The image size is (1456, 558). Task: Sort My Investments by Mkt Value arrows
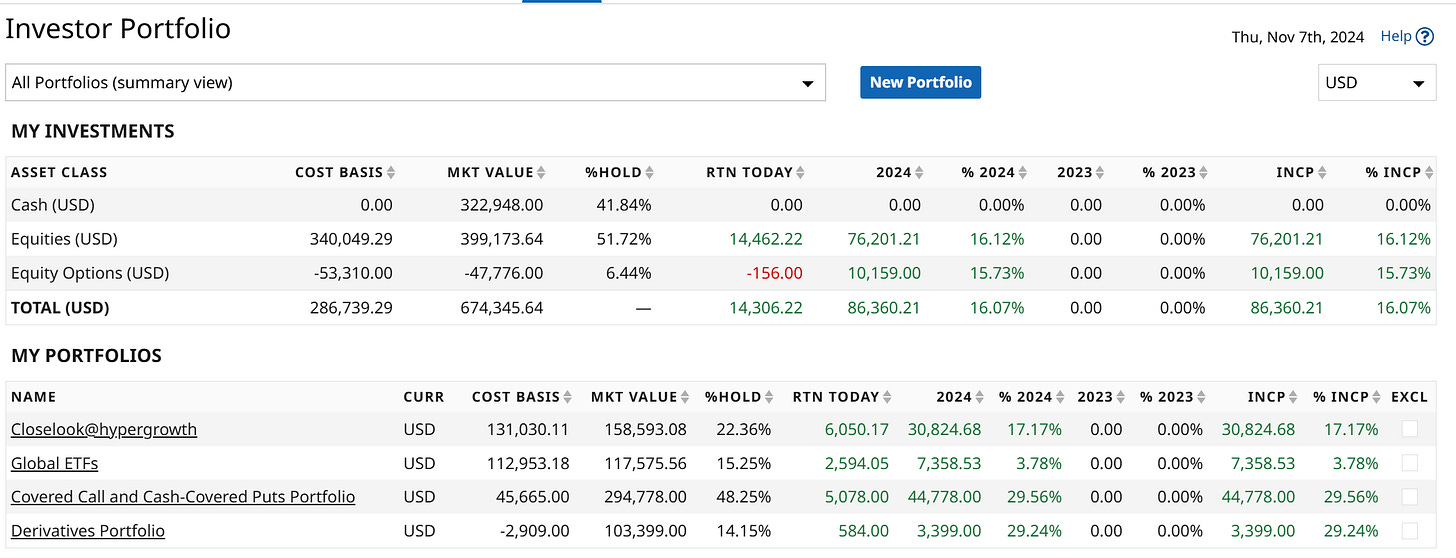tap(541, 172)
